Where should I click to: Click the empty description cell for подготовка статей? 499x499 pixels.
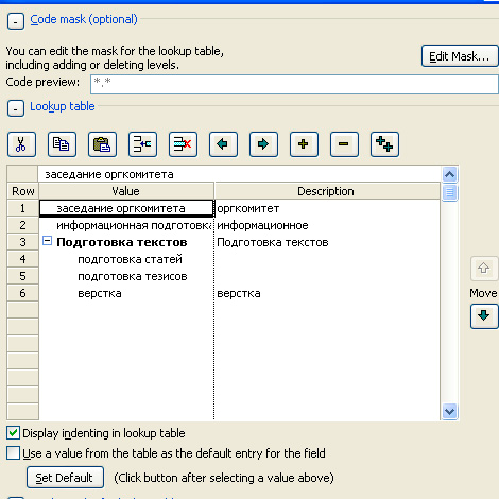click(327, 259)
